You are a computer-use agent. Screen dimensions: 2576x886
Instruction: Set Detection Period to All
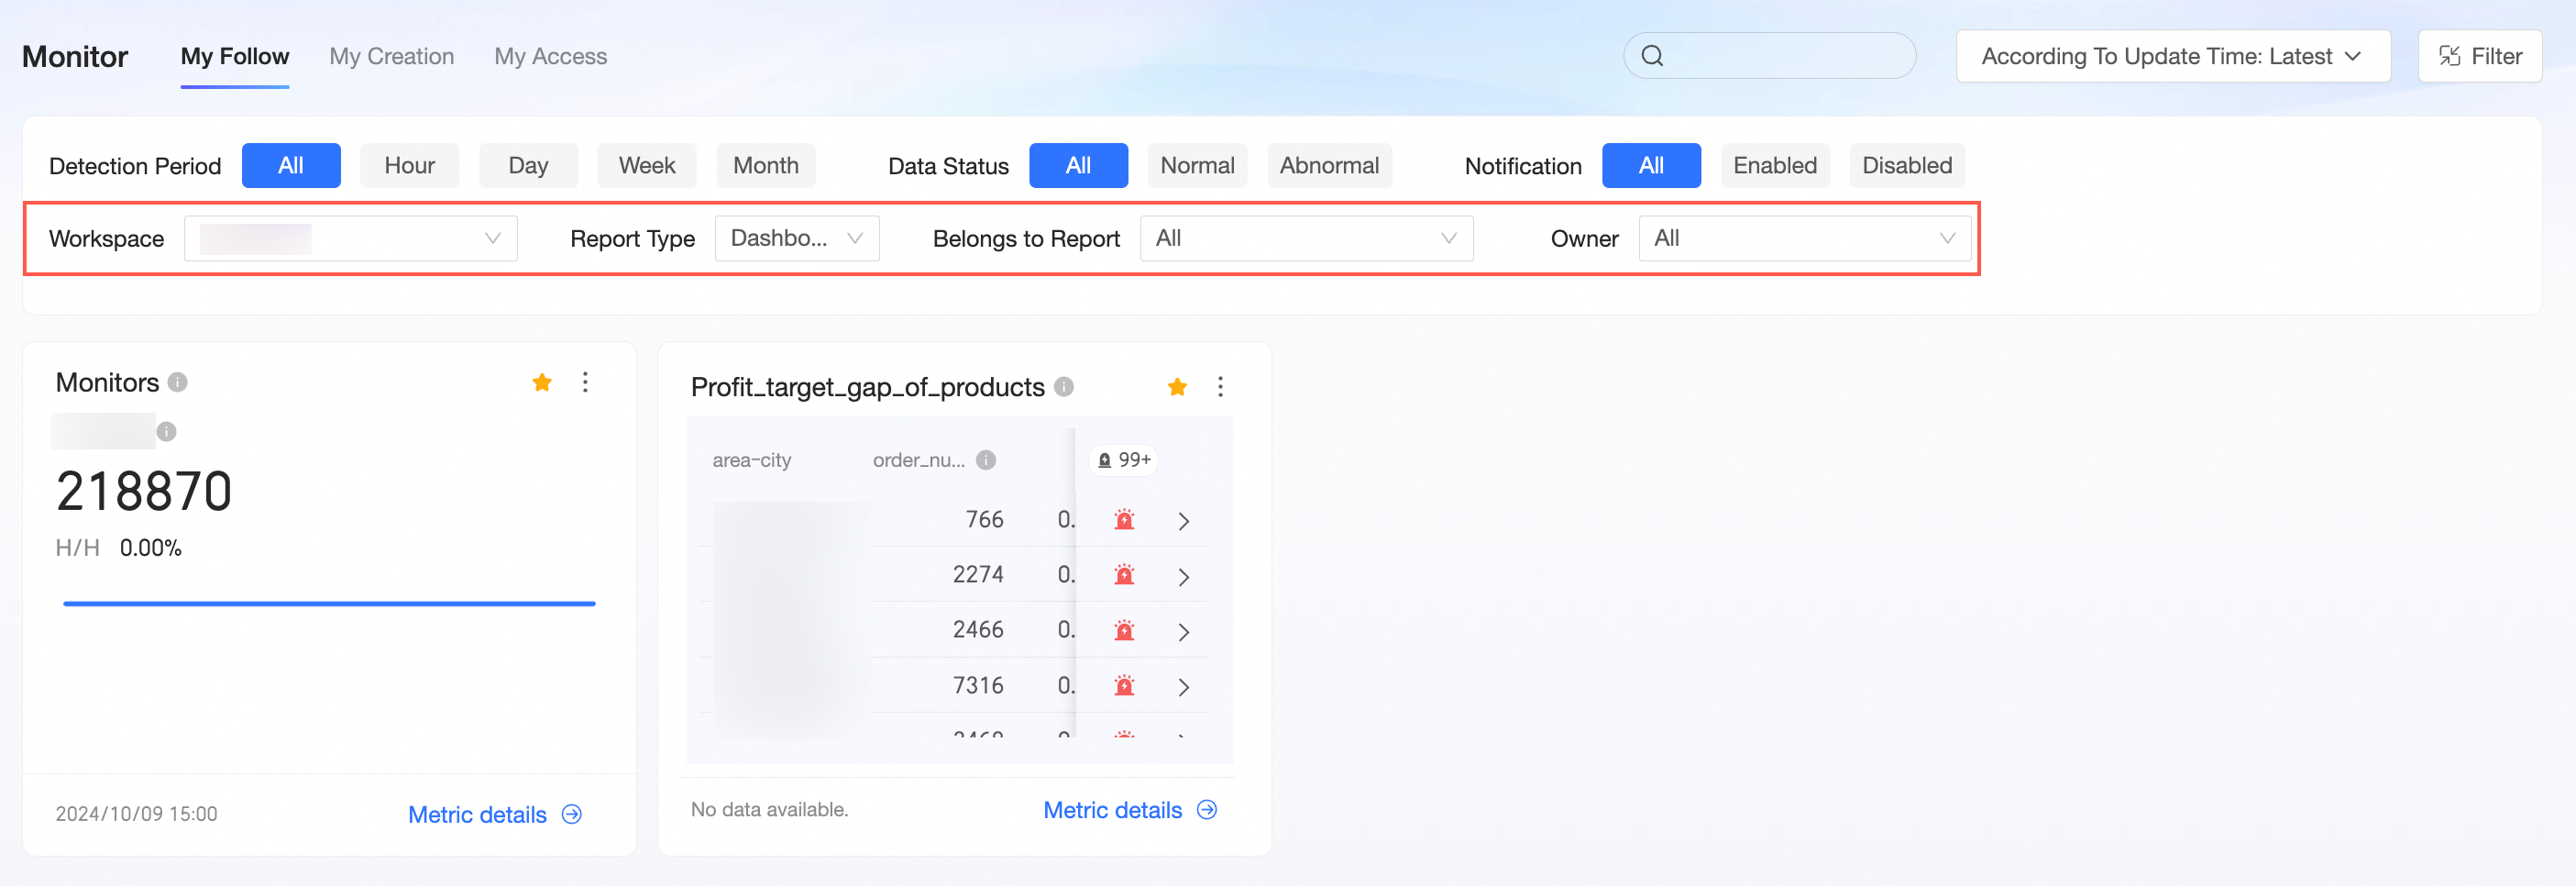291,165
